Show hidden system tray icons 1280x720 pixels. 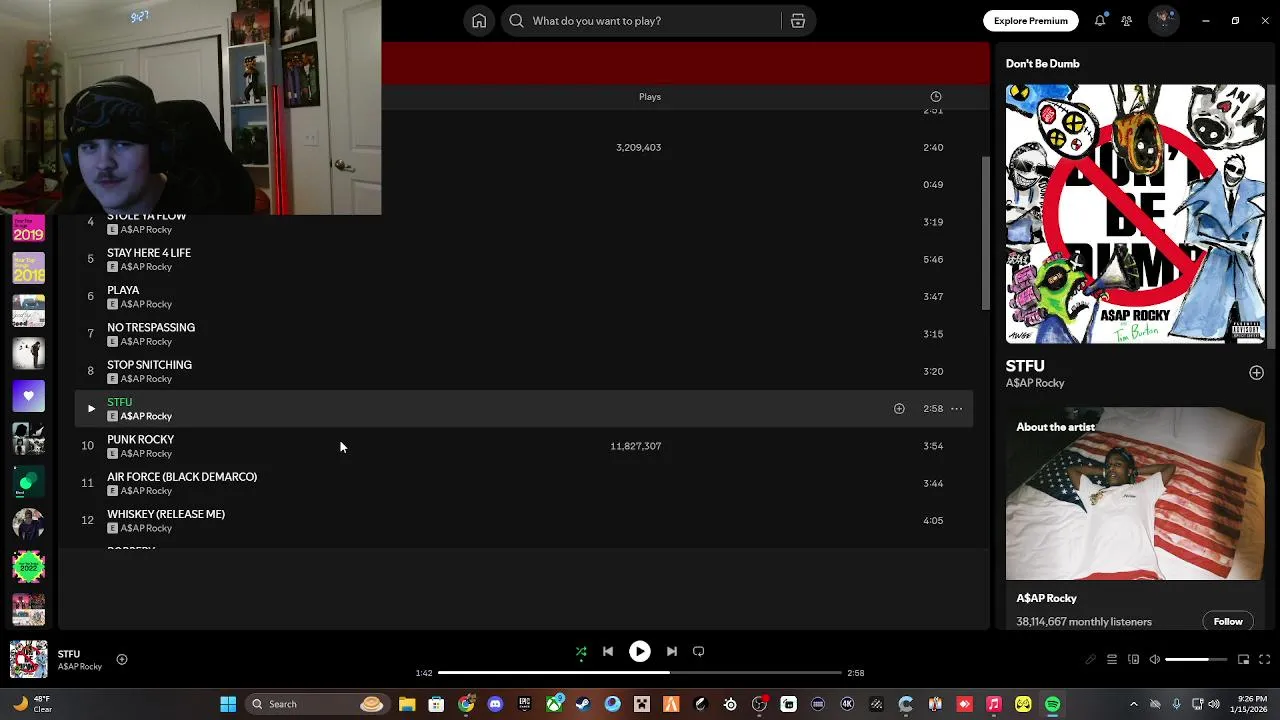tap(1133, 704)
